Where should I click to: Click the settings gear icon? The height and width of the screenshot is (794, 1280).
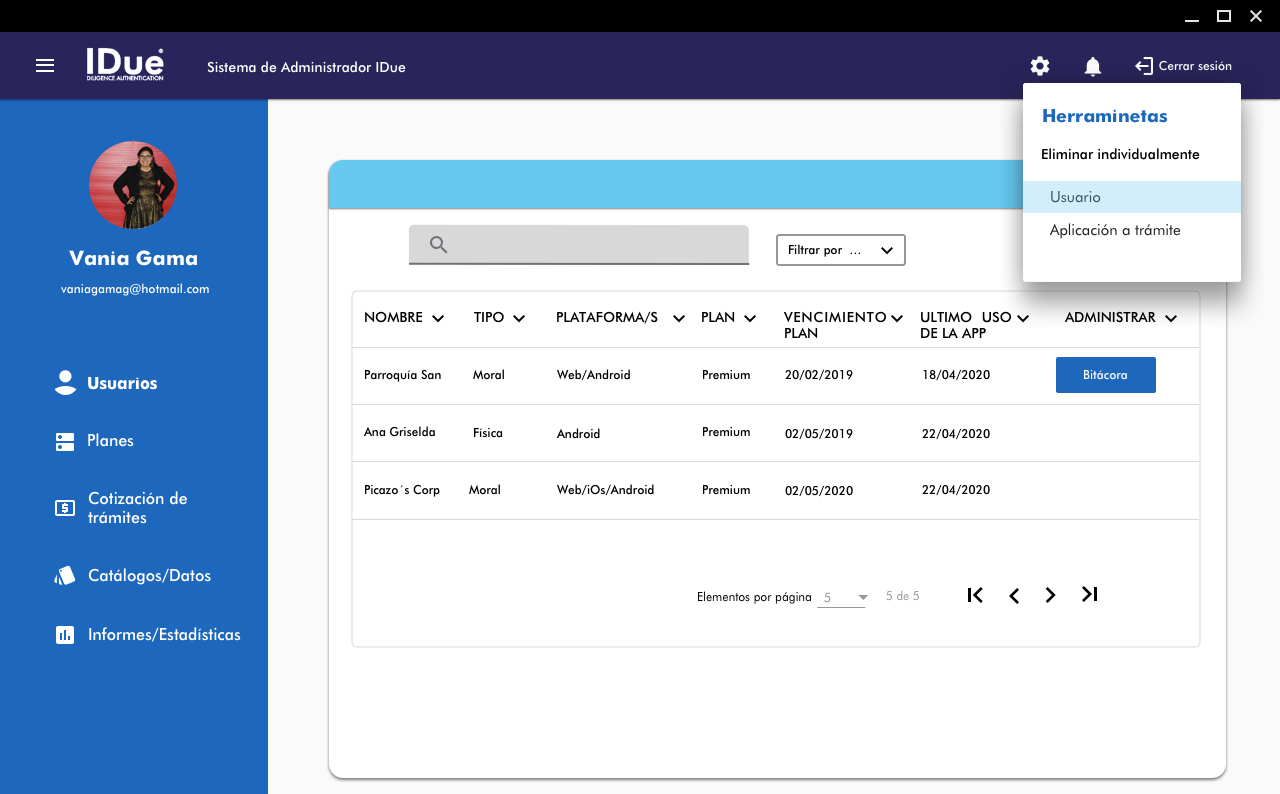1040,66
